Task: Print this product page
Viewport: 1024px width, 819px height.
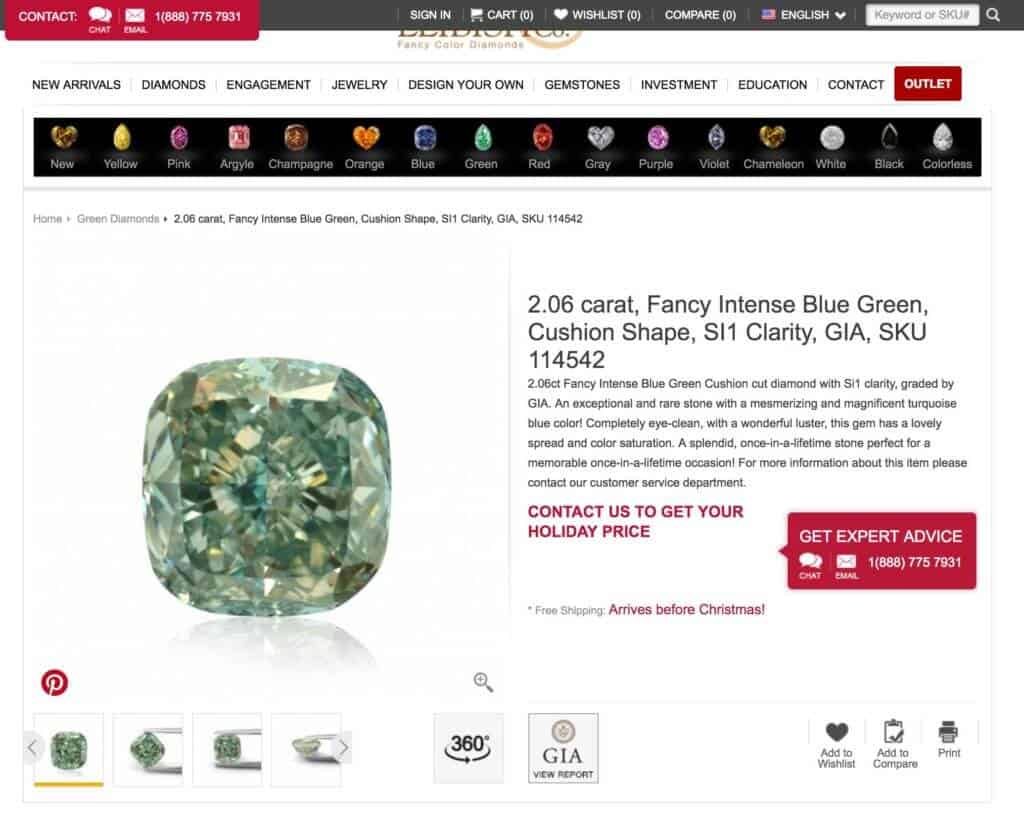Action: [948, 739]
